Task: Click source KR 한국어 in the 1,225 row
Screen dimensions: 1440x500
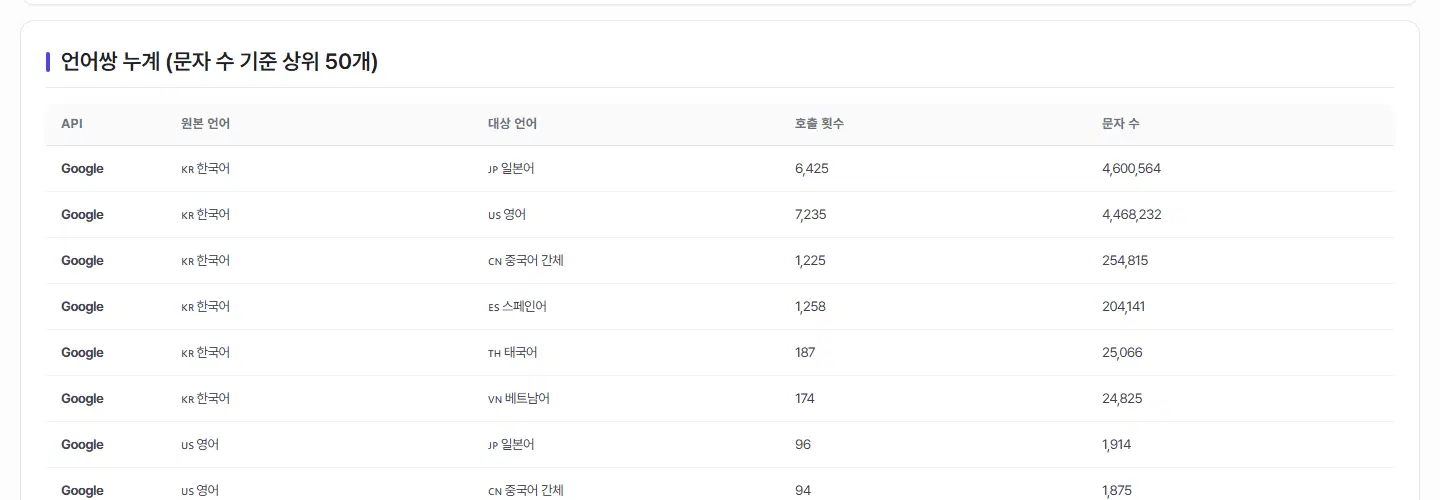Action: (205, 261)
